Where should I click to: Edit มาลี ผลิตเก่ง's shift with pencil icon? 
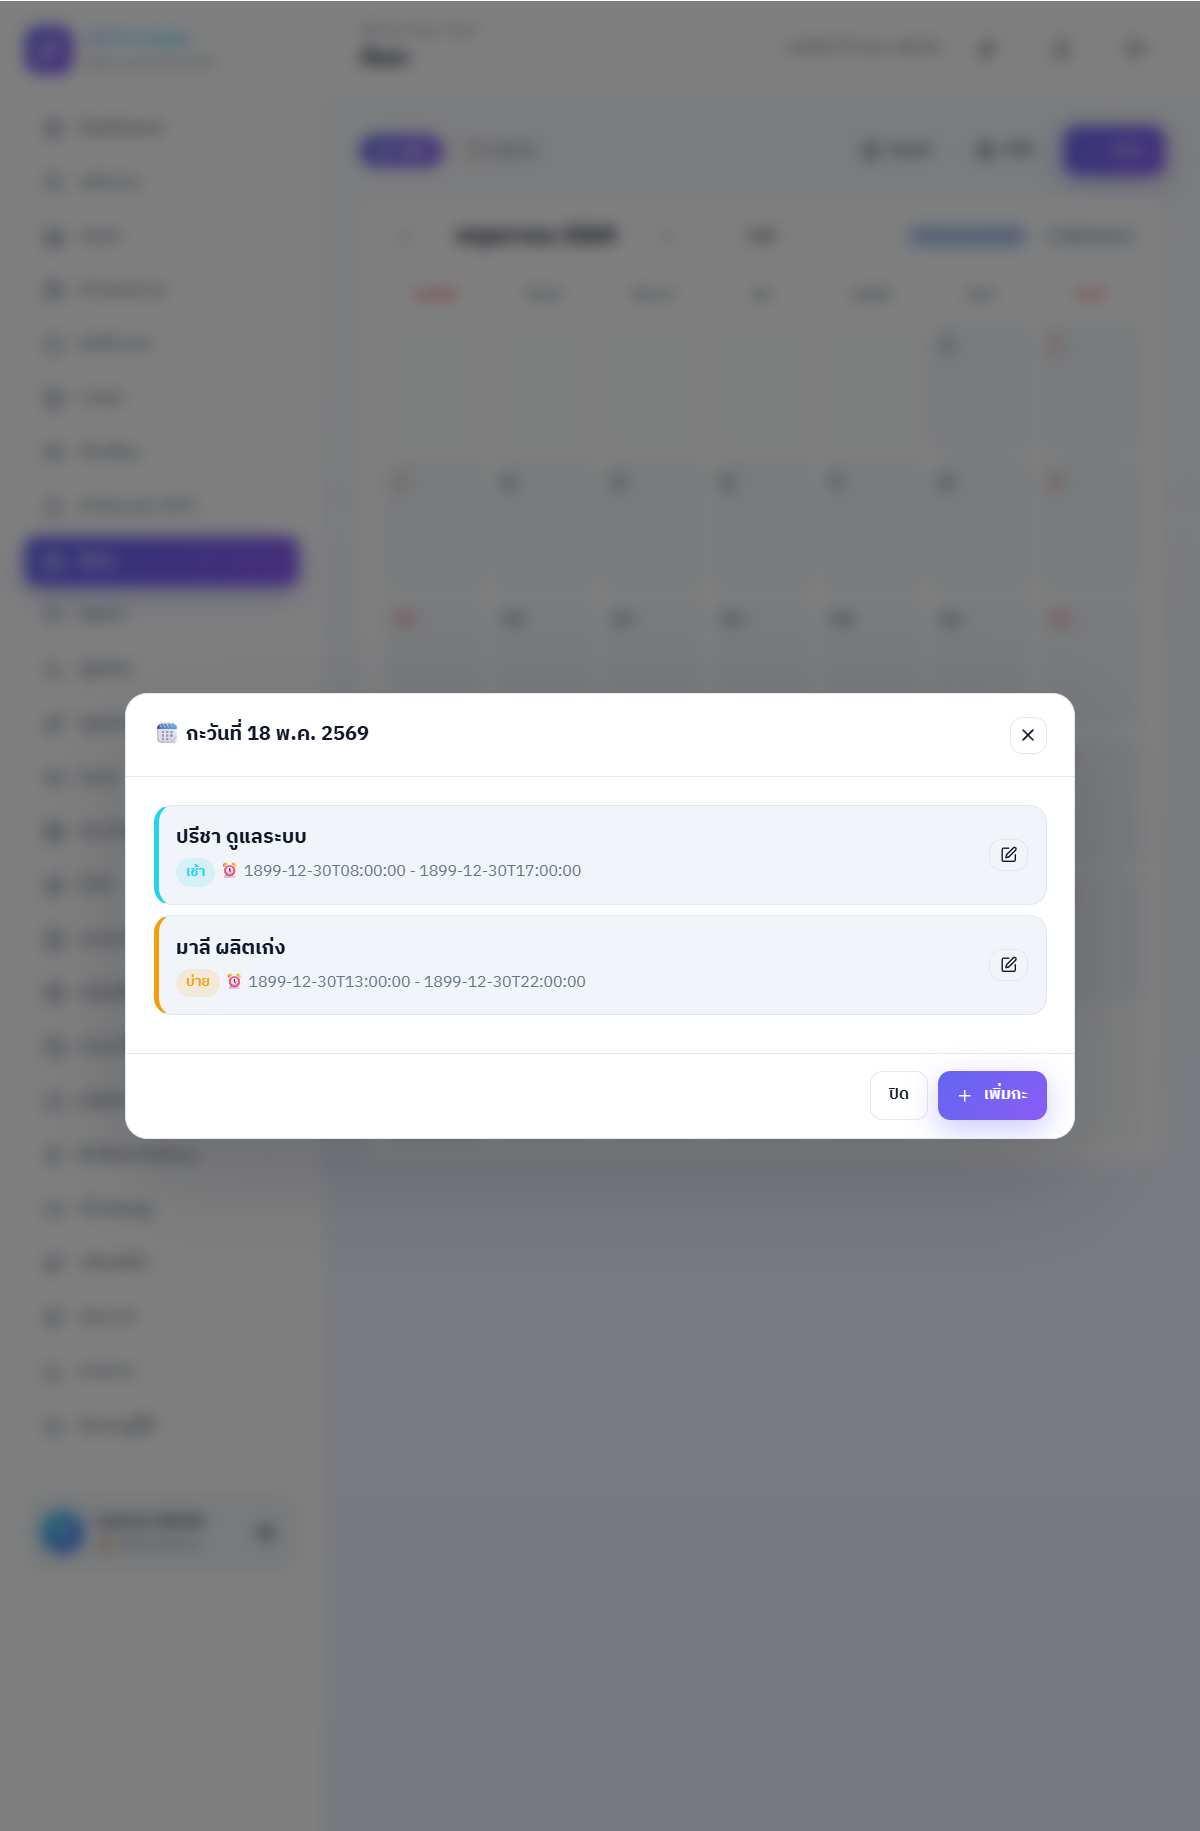tap(1008, 965)
